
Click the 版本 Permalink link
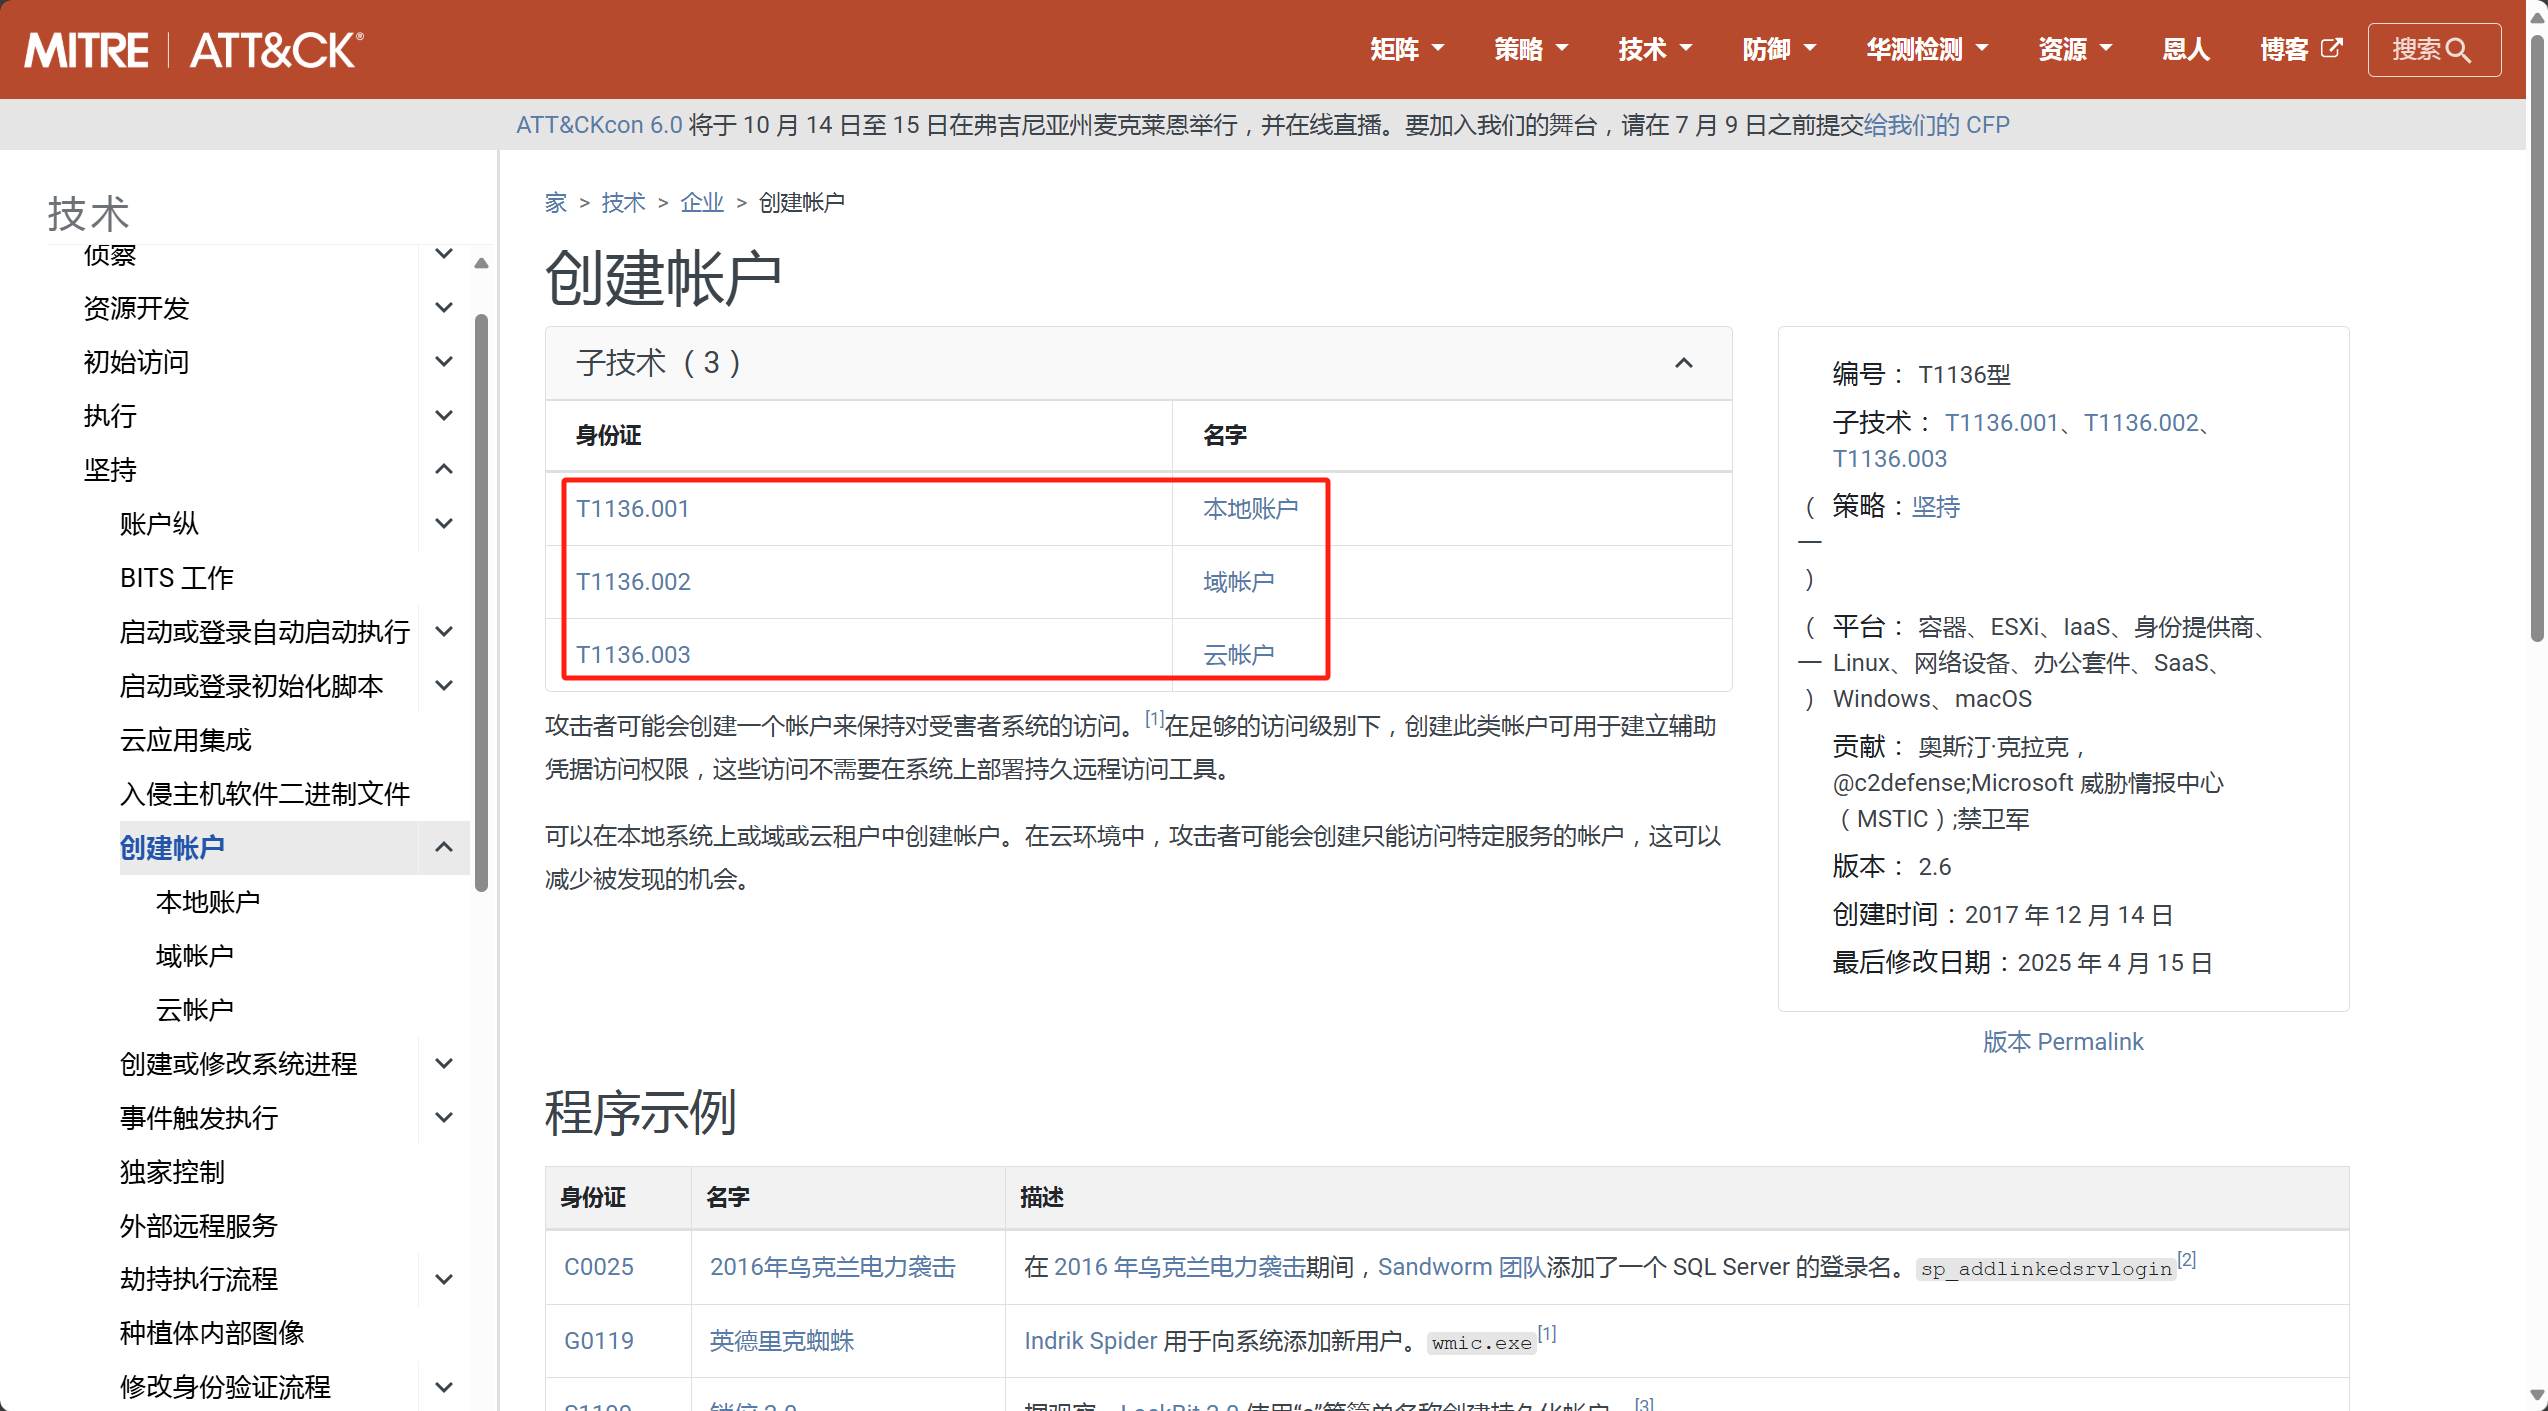[2062, 1042]
